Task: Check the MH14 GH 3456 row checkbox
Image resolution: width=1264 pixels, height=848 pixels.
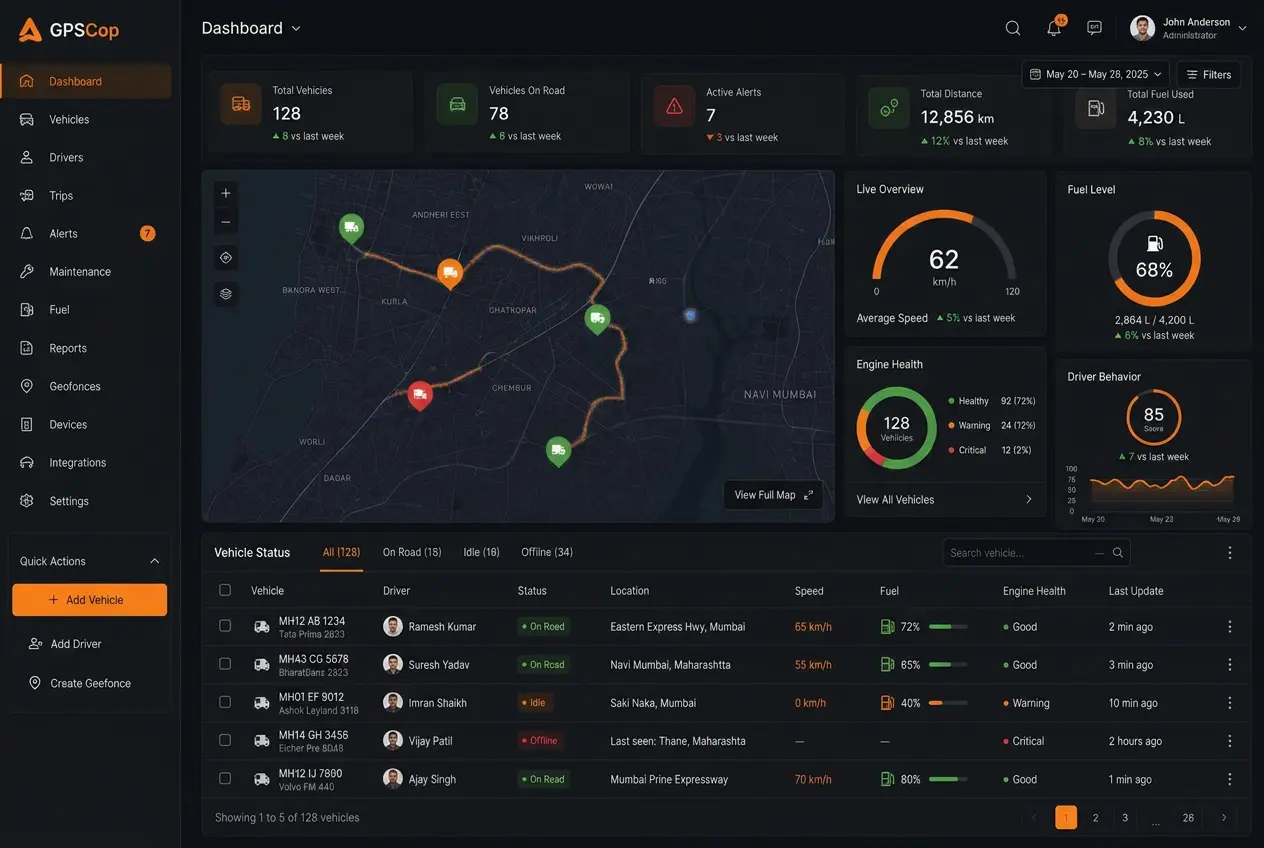Action: (x=225, y=740)
